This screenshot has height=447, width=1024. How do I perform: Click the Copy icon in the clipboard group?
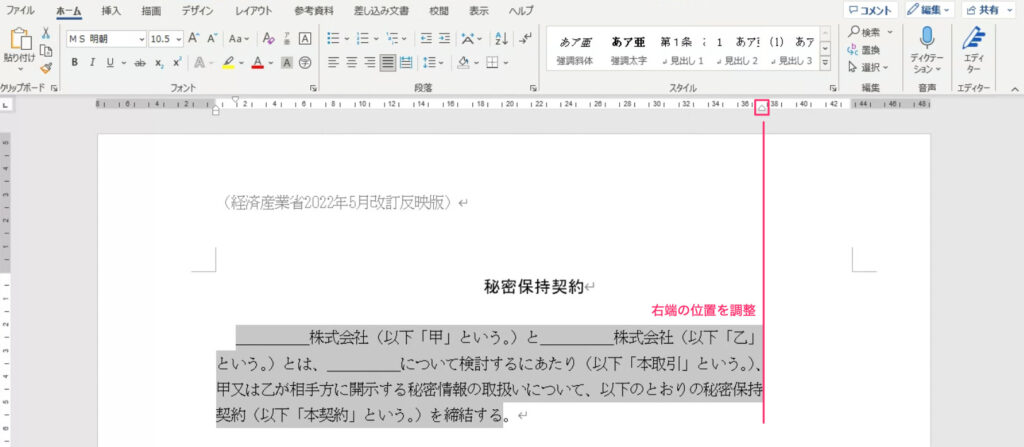coord(46,51)
